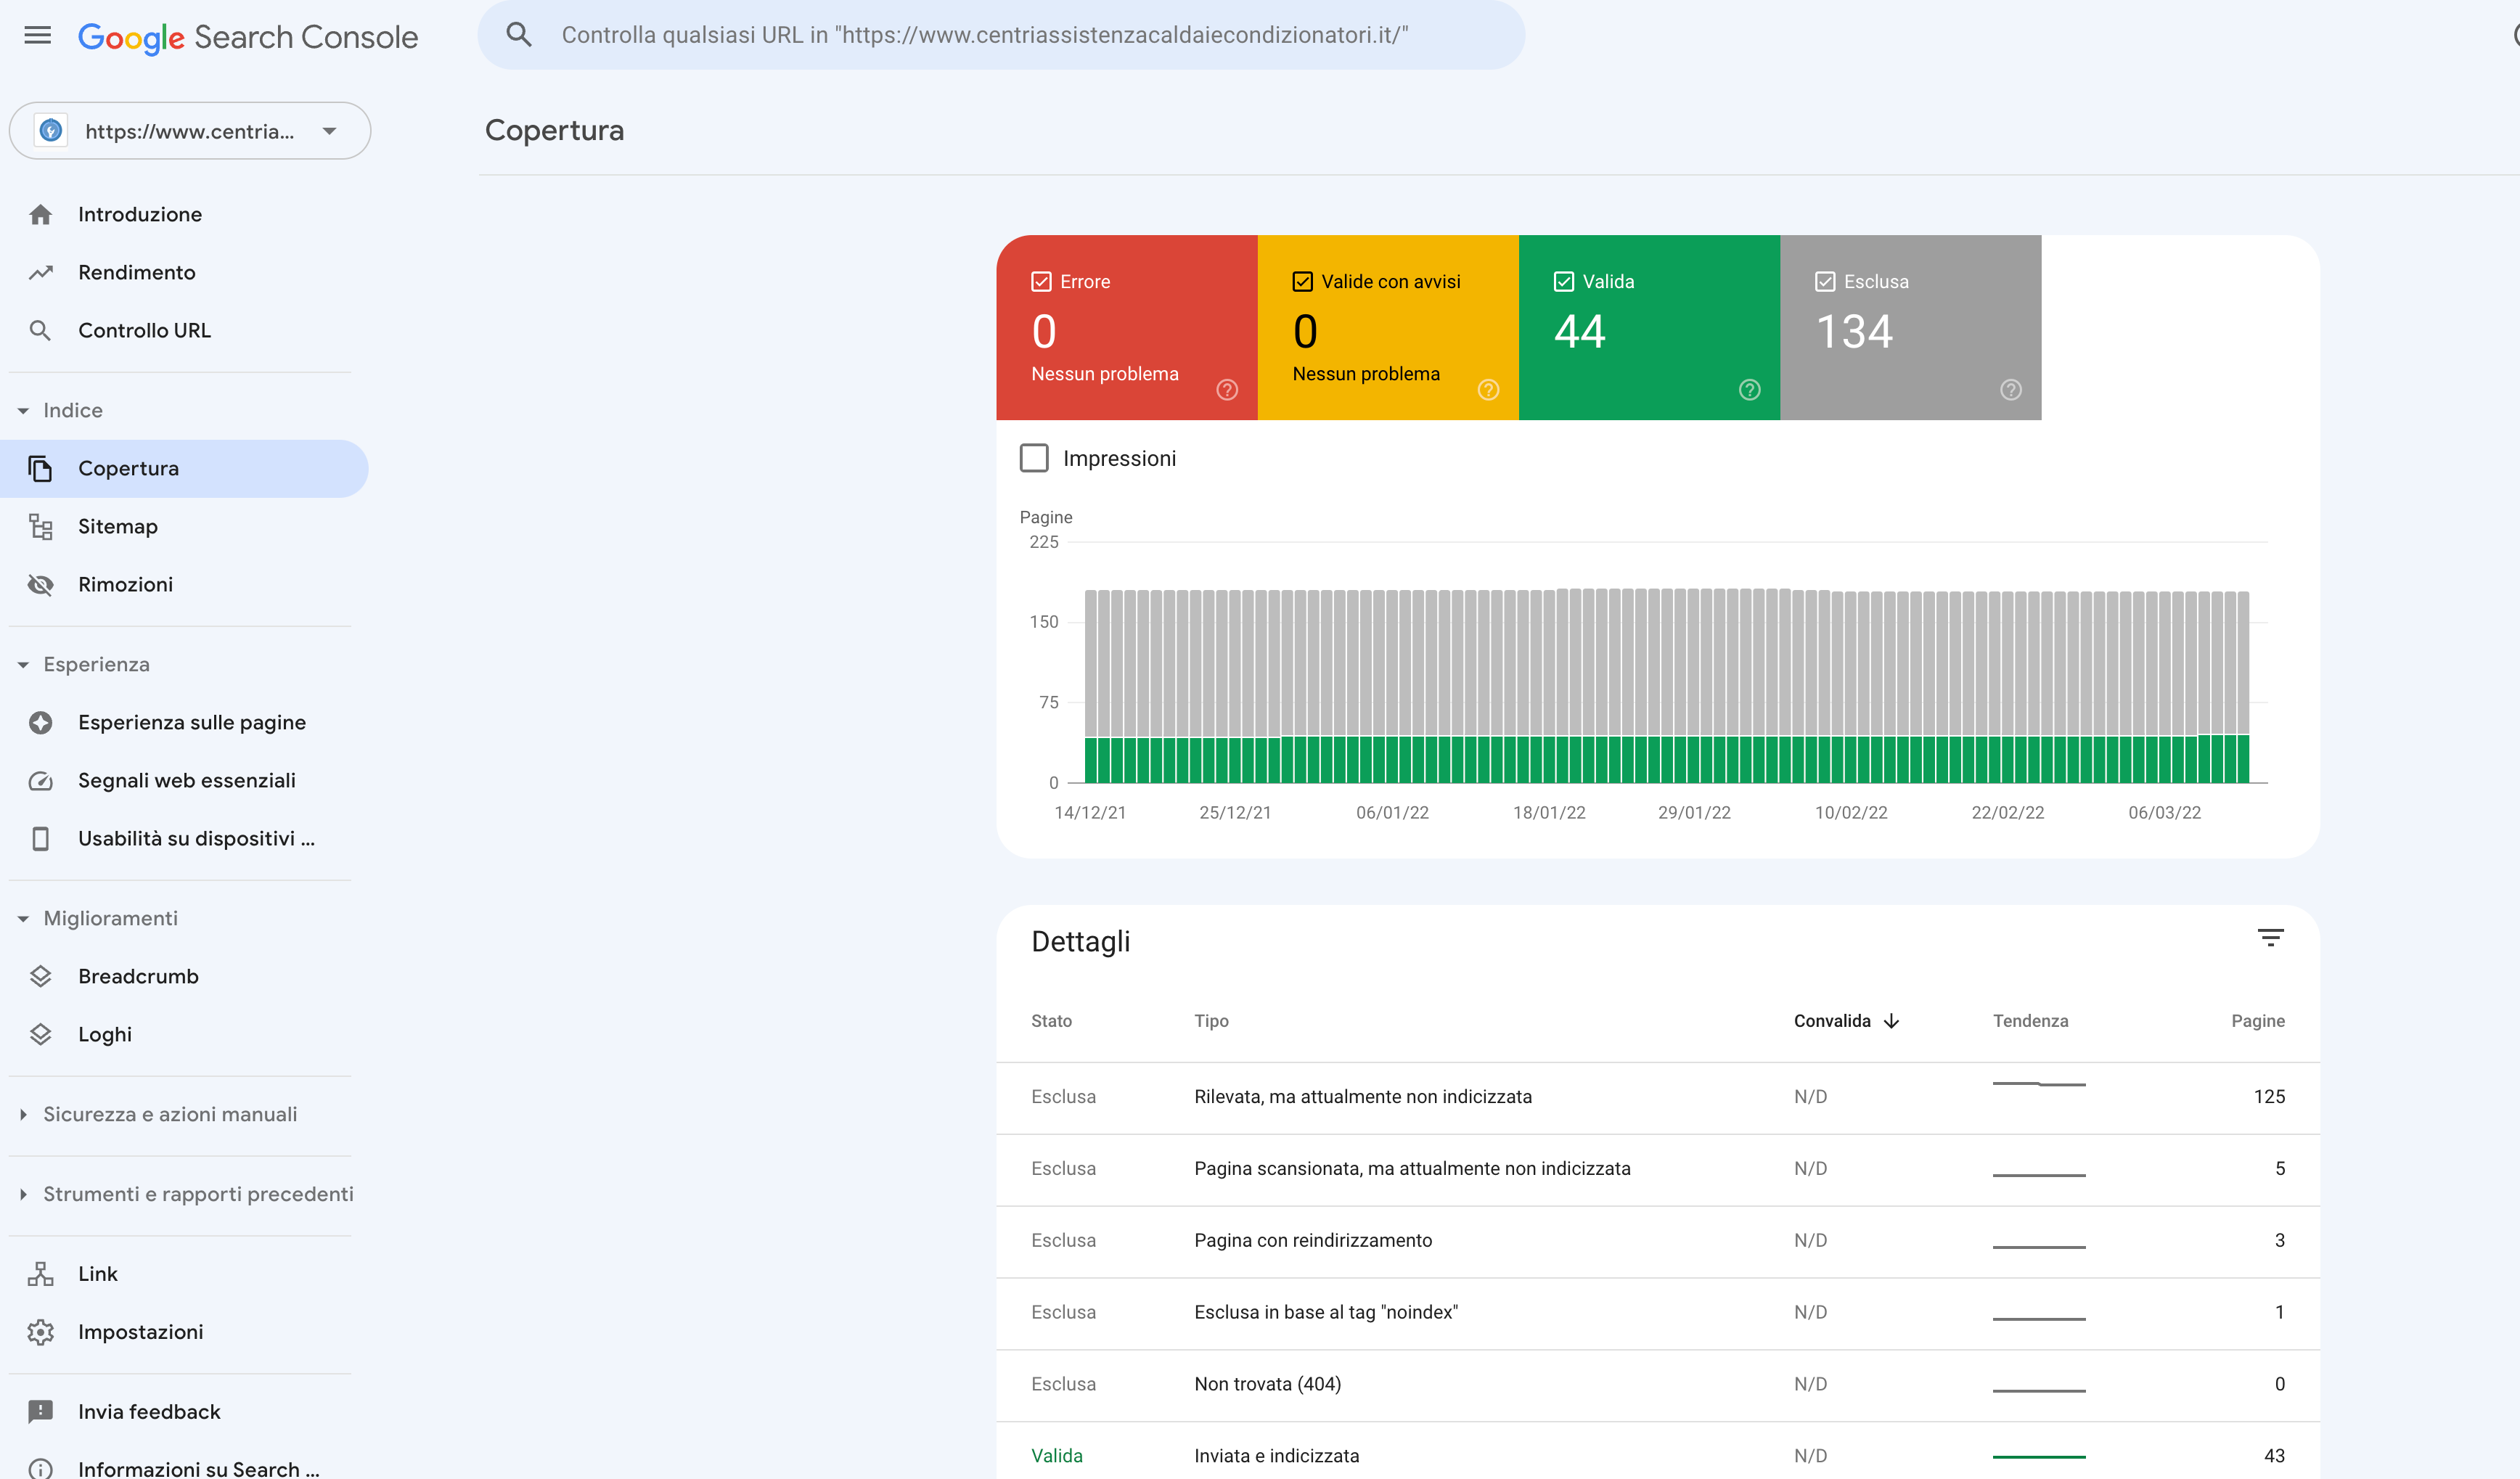Open help on the Valida card
The width and height of the screenshot is (2520, 1479).
point(1749,389)
